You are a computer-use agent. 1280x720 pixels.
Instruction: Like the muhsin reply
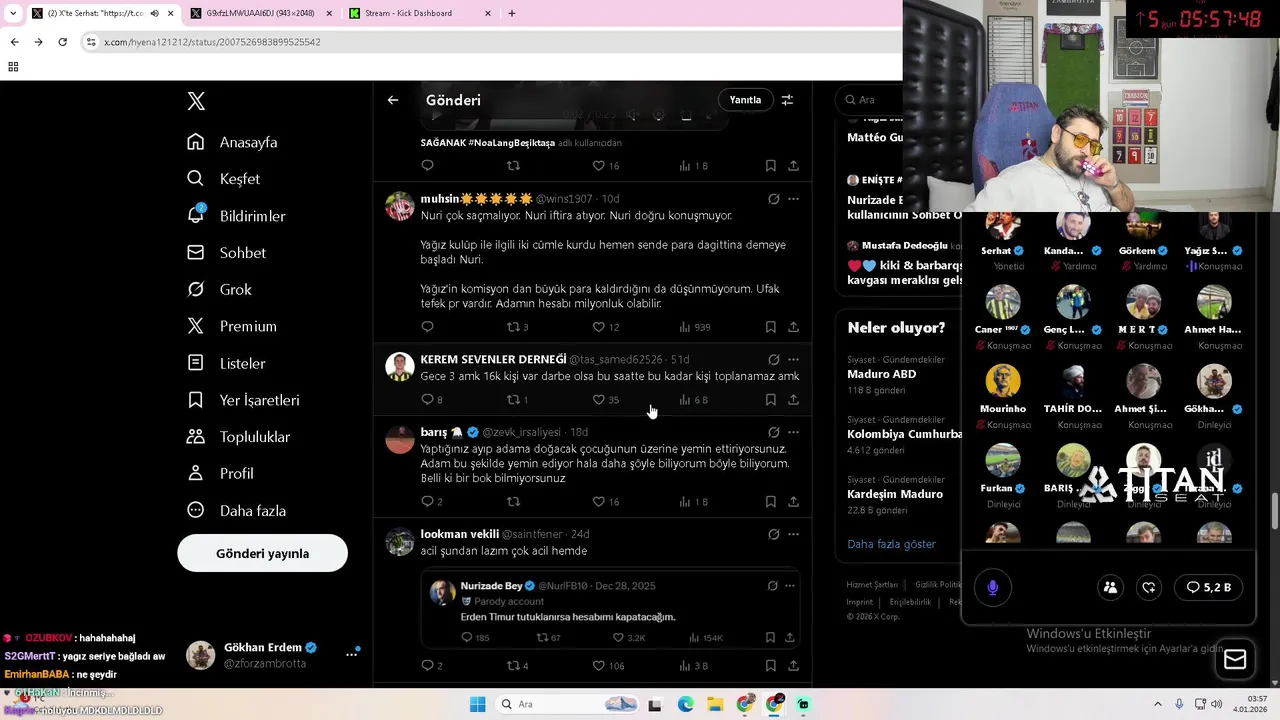[x=598, y=327]
